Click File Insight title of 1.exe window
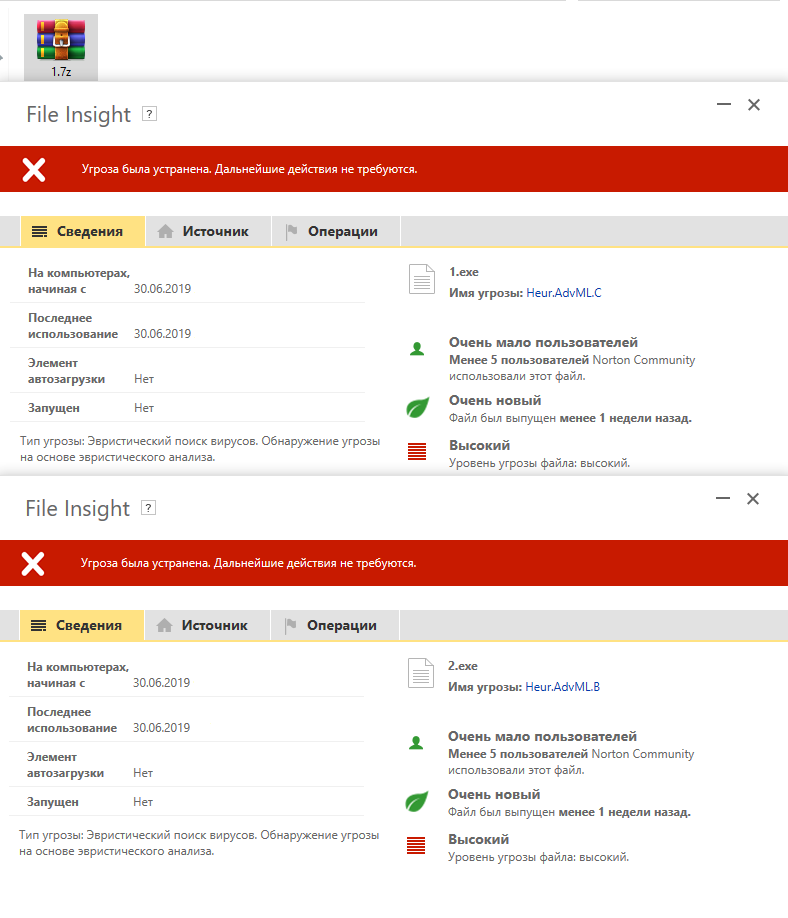The image size is (788, 918). (x=78, y=114)
